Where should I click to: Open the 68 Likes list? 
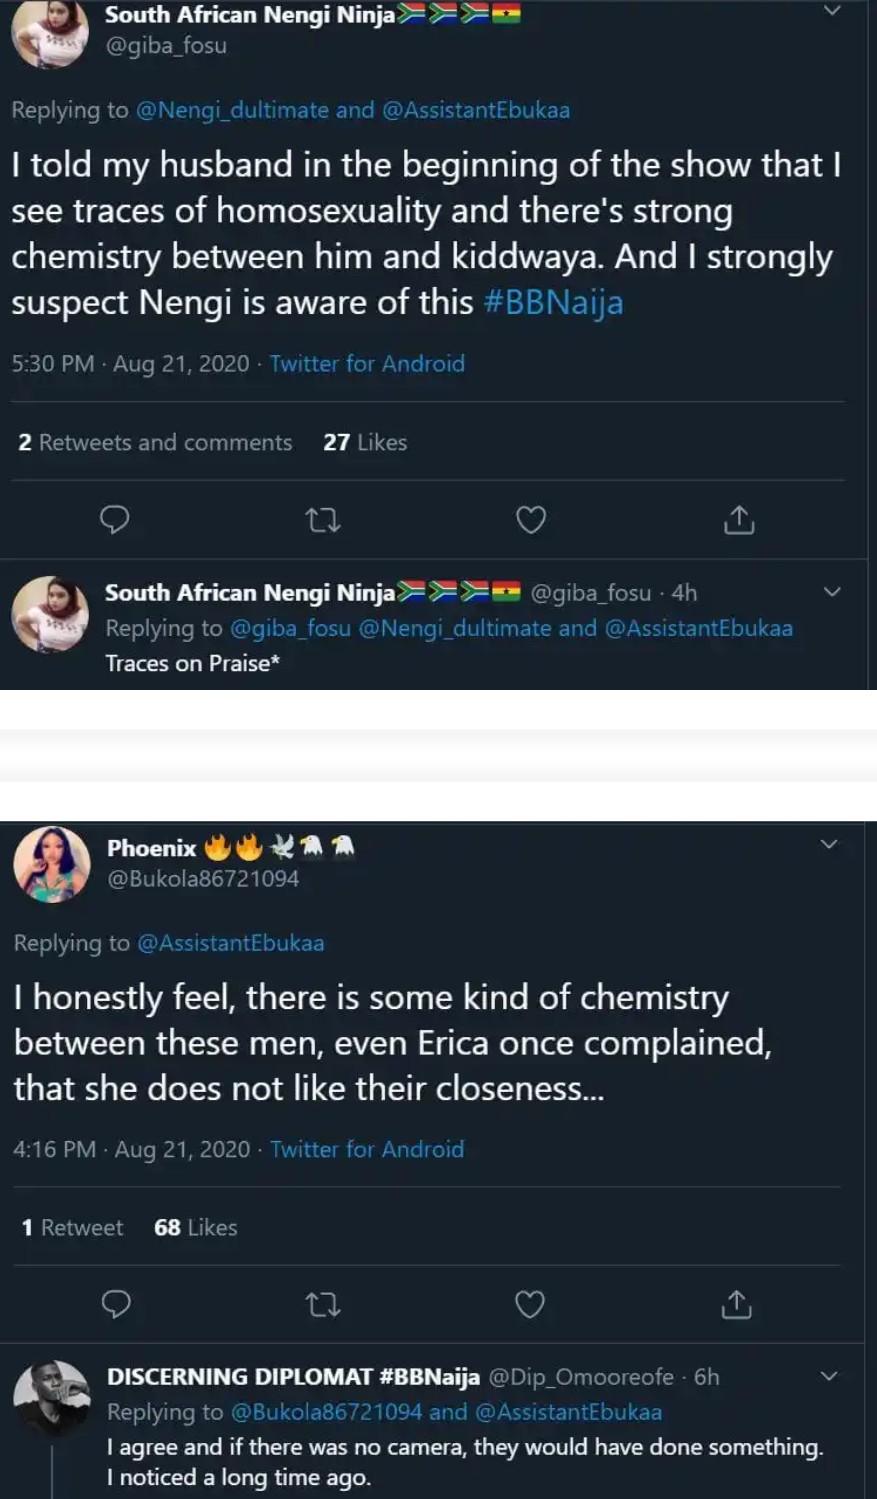tap(195, 1227)
